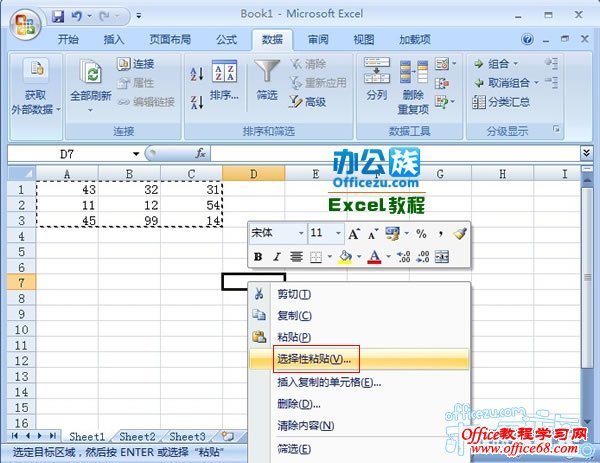Switch to Sheet2 worksheet tab

[x=137, y=436]
